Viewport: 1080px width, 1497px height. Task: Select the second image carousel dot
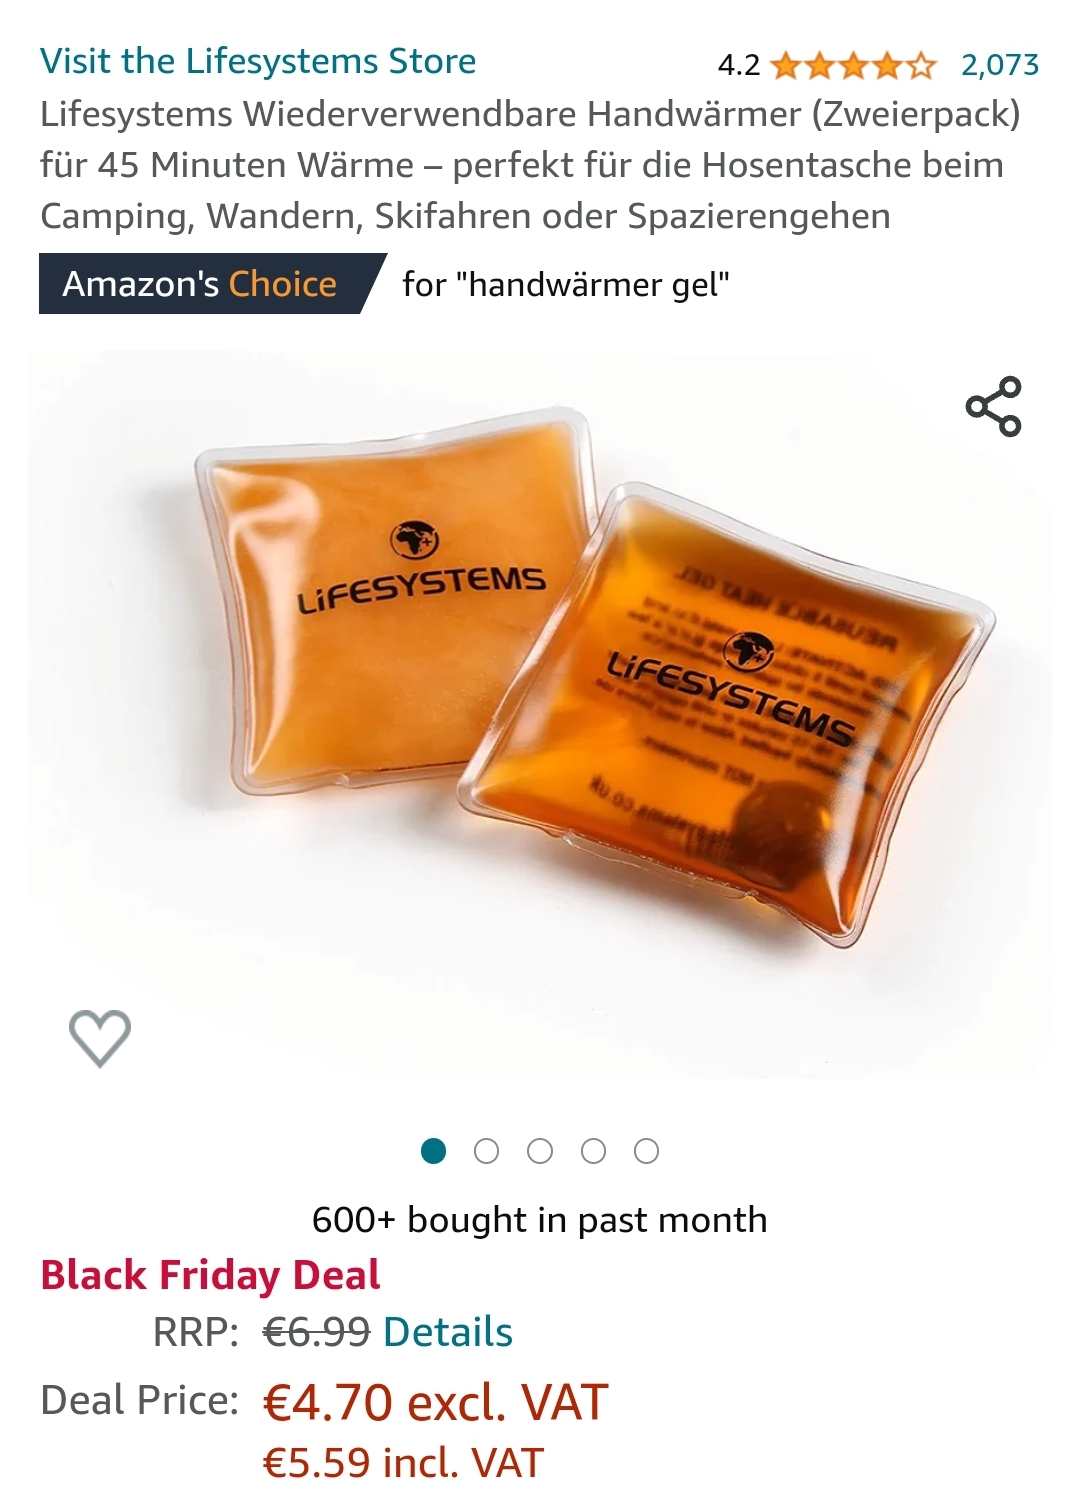[x=487, y=1151]
